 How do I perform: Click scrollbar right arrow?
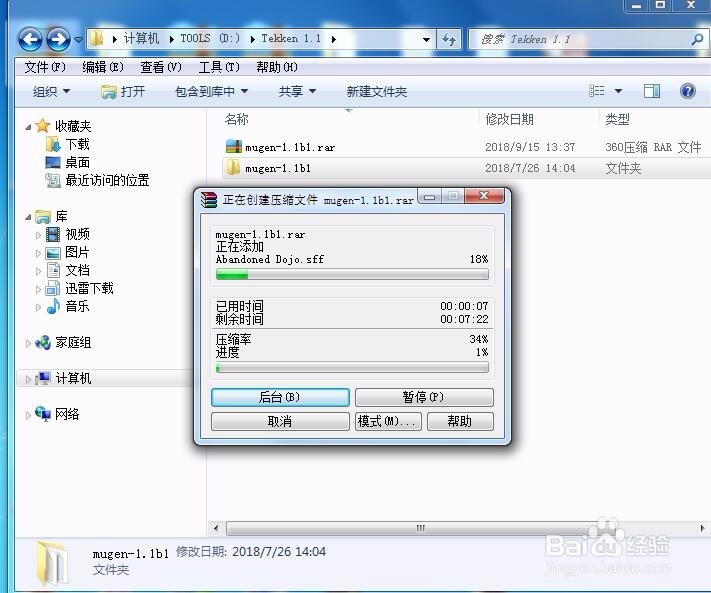[x=702, y=528]
